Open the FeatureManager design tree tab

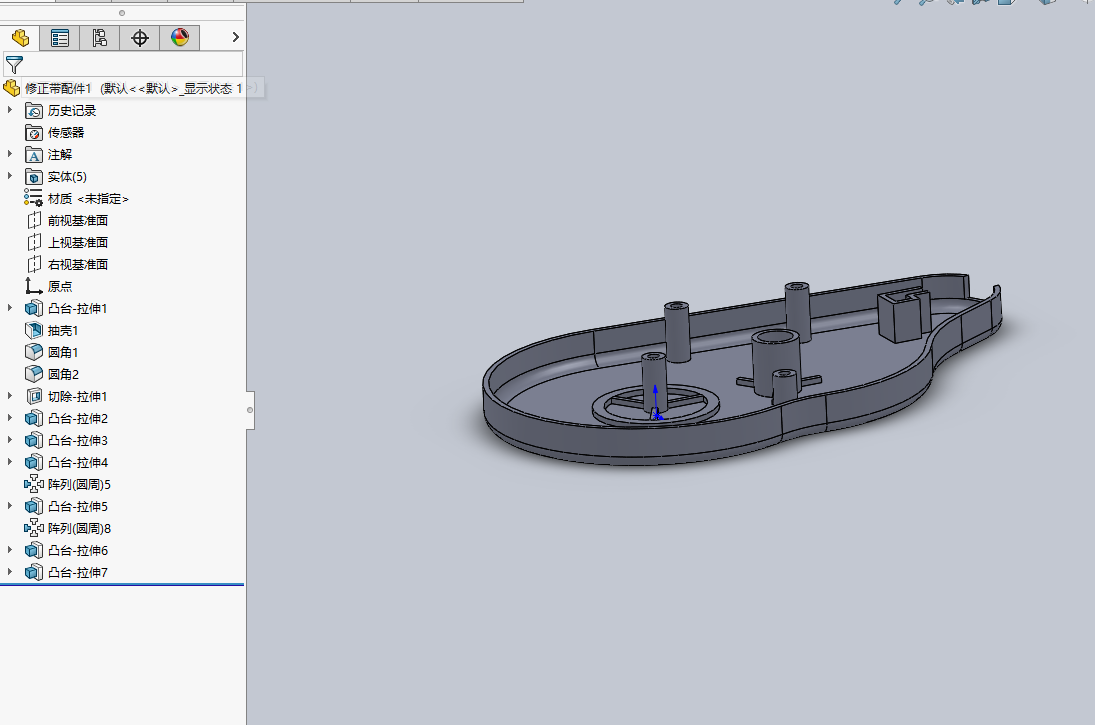(x=20, y=38)
